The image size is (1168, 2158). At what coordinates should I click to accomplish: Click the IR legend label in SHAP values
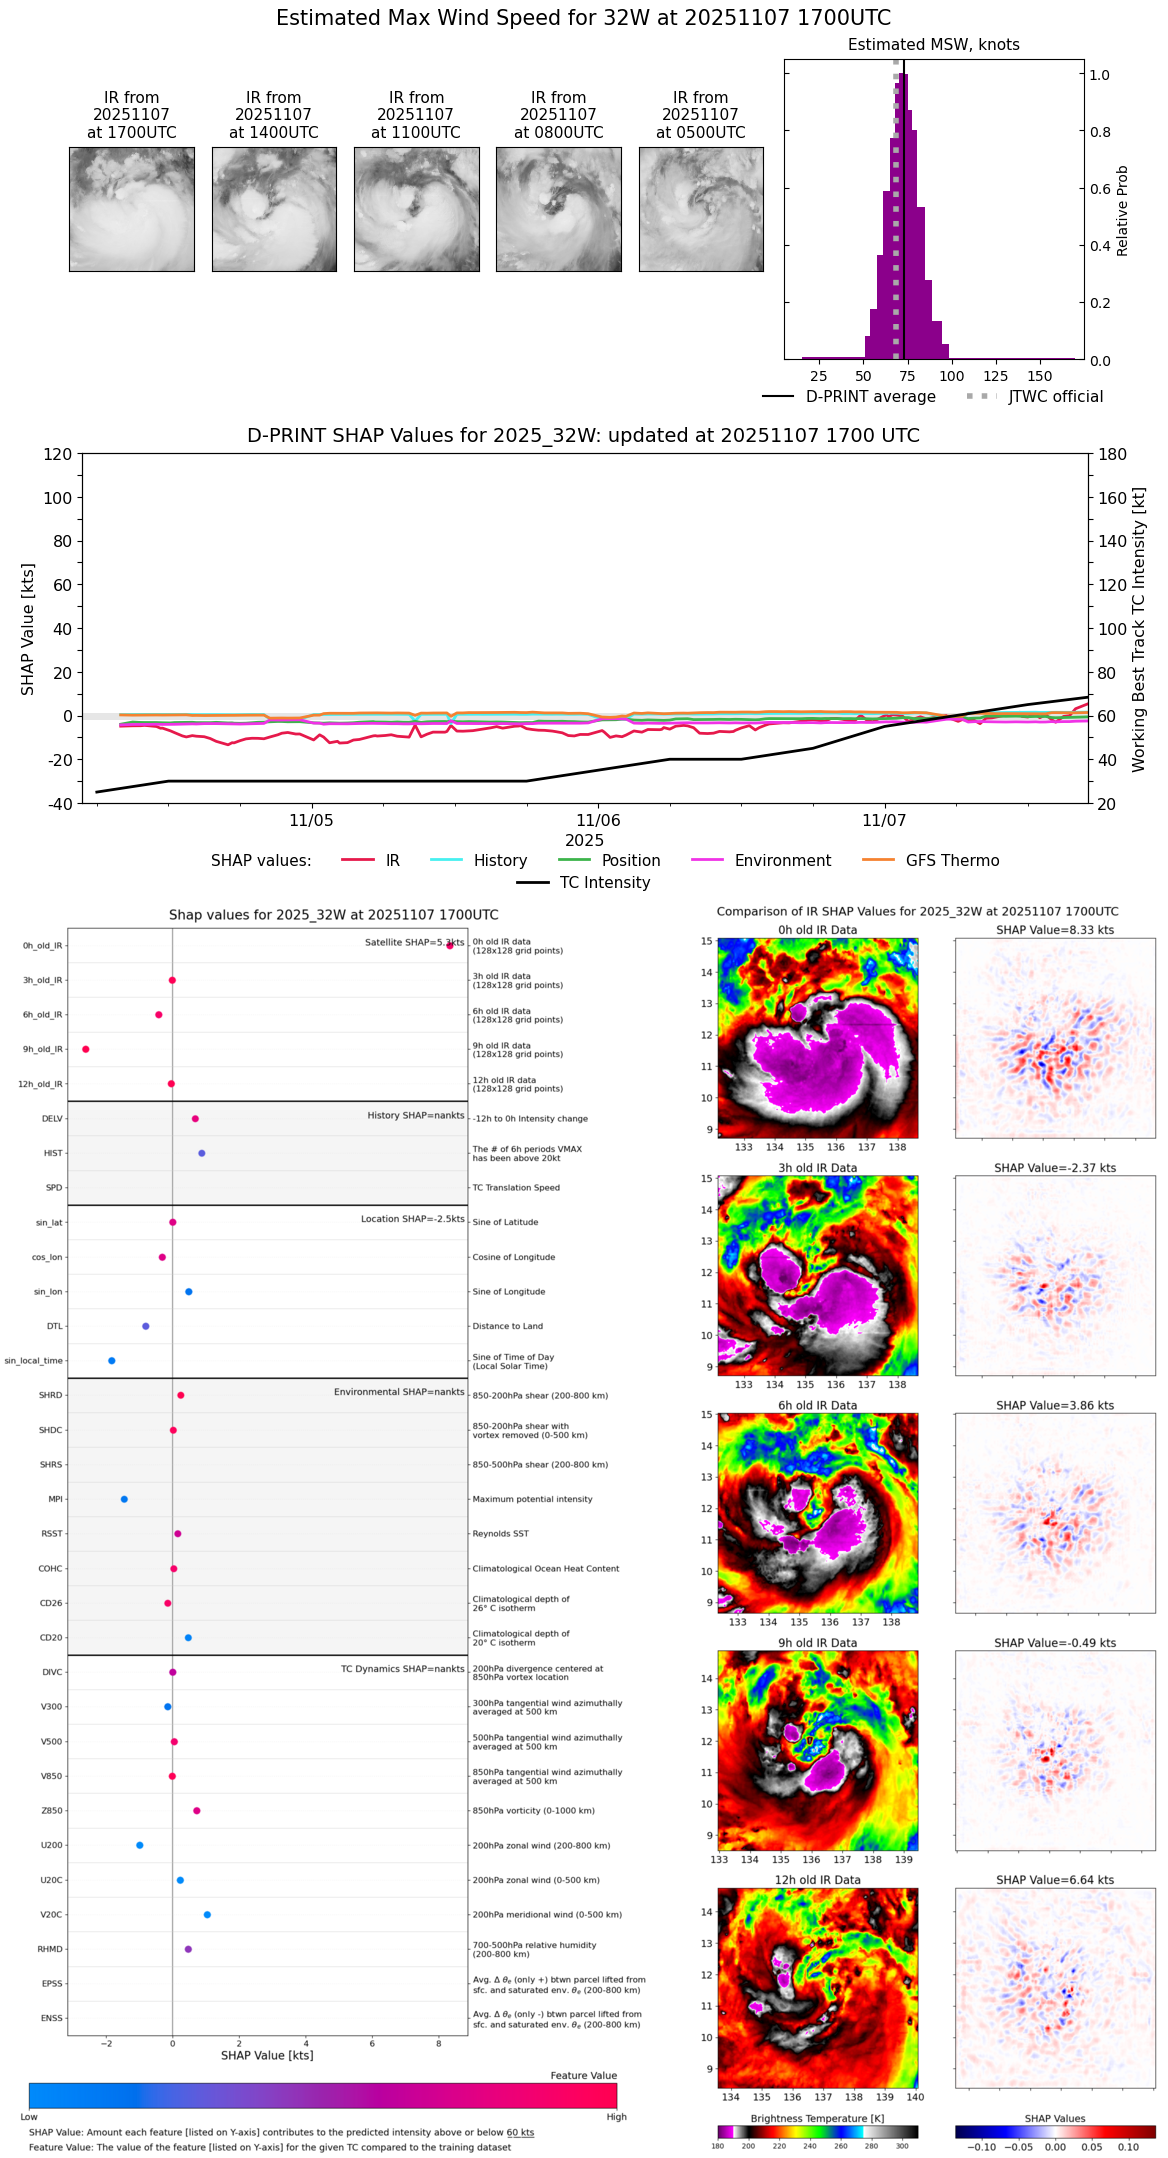(392, 861)
